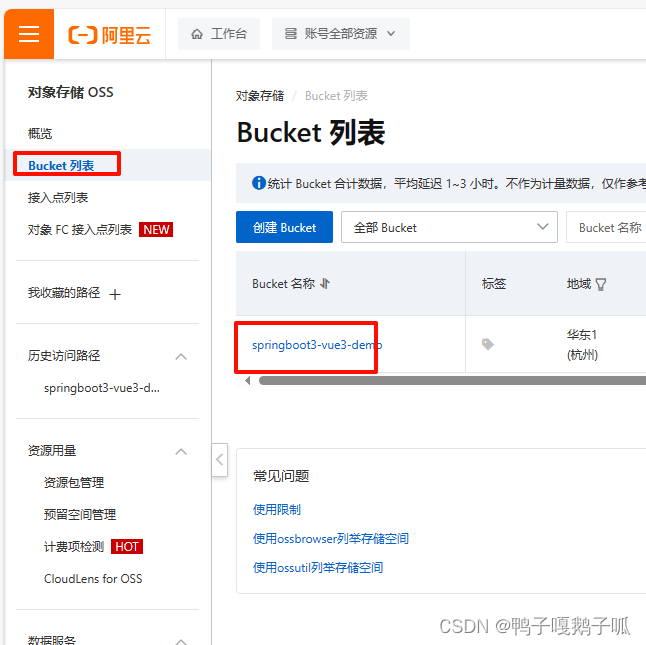Click the 对象存储 OSS sidebar title
Image resolution: width=646 pixels, height=645 pixels.
click(70, 92)
